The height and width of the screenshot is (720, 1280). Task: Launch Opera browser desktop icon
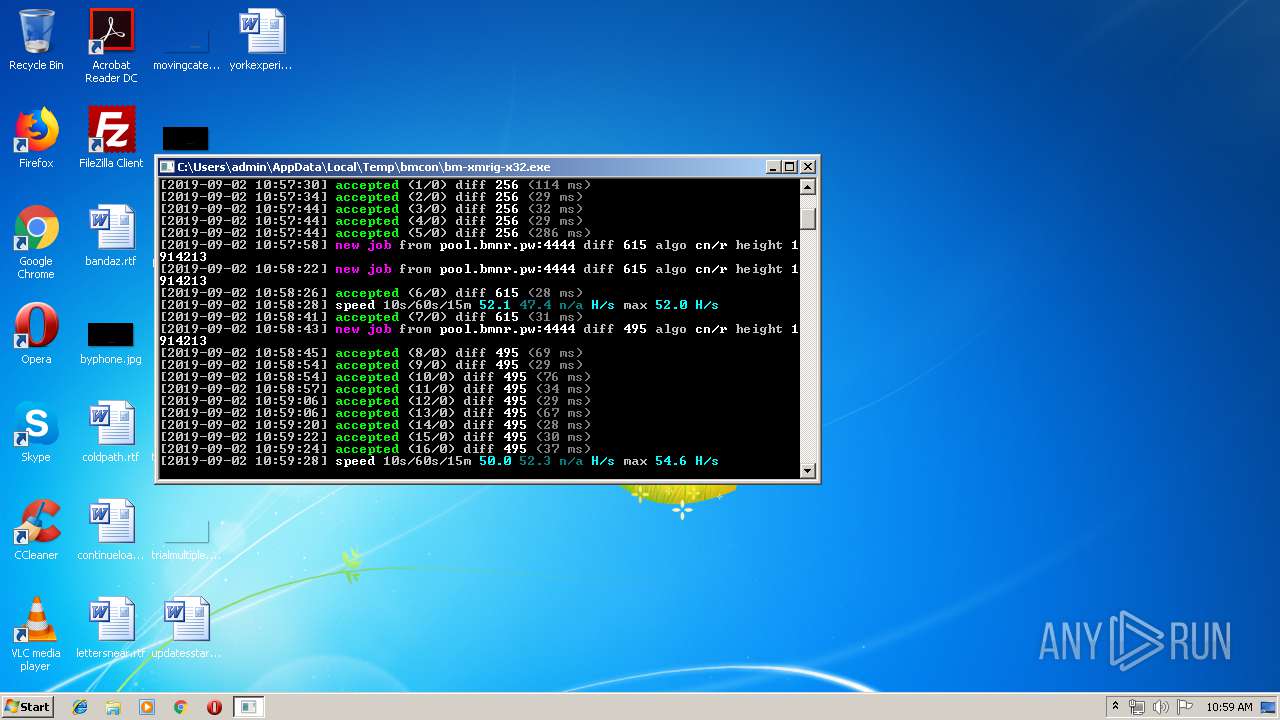point(36,334)
